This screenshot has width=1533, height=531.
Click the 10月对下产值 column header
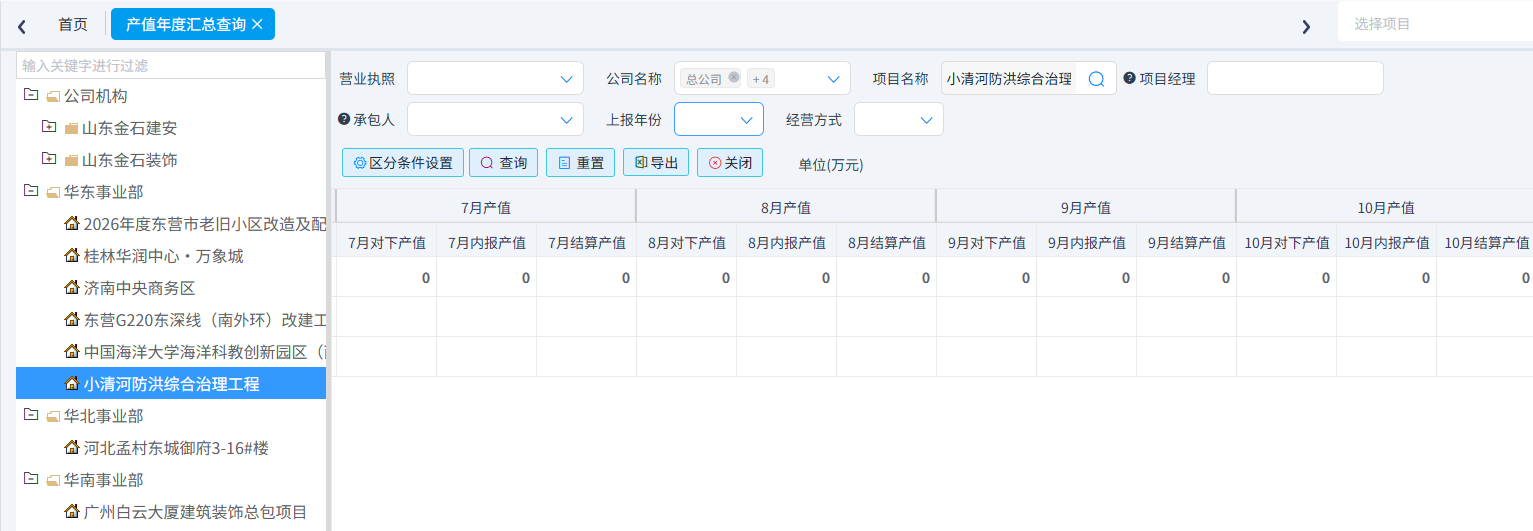1286,242
